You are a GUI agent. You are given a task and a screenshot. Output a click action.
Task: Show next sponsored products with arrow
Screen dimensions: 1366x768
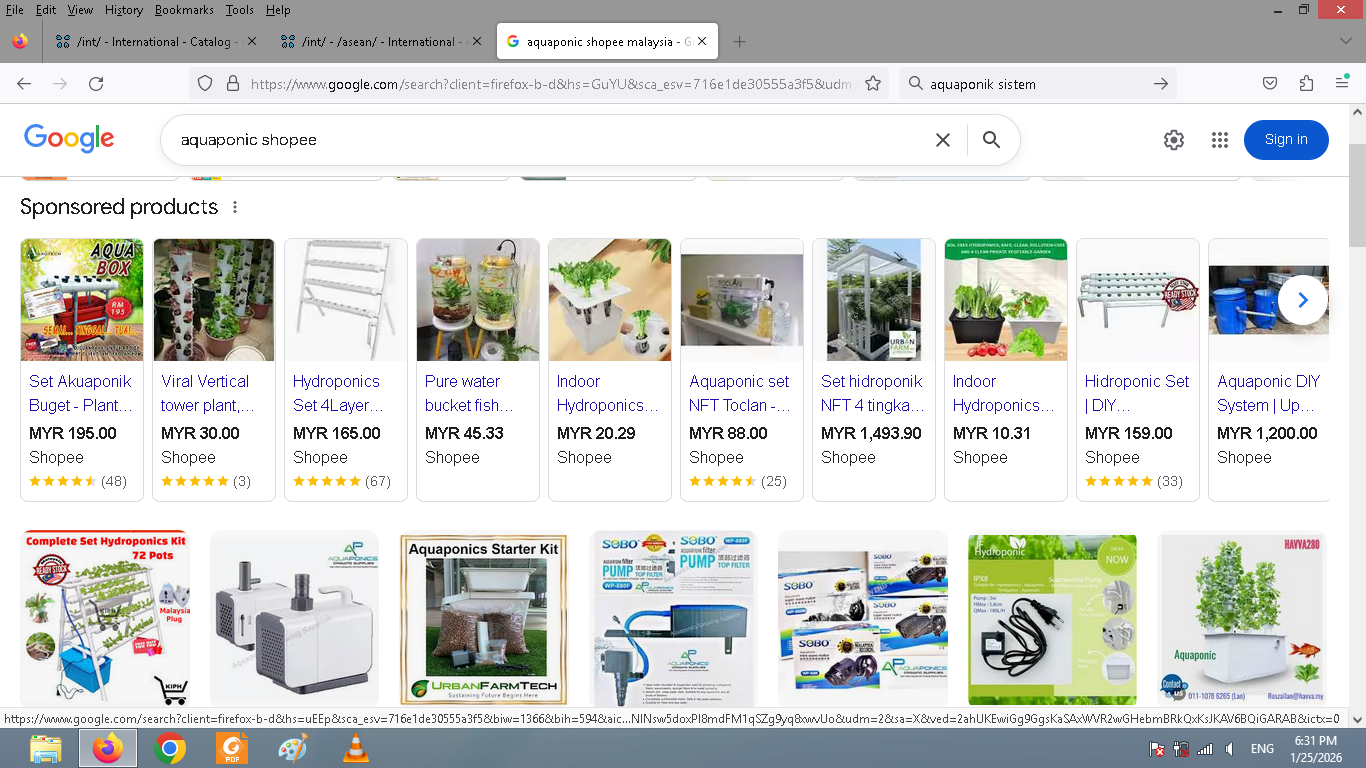click(1302, 300)
